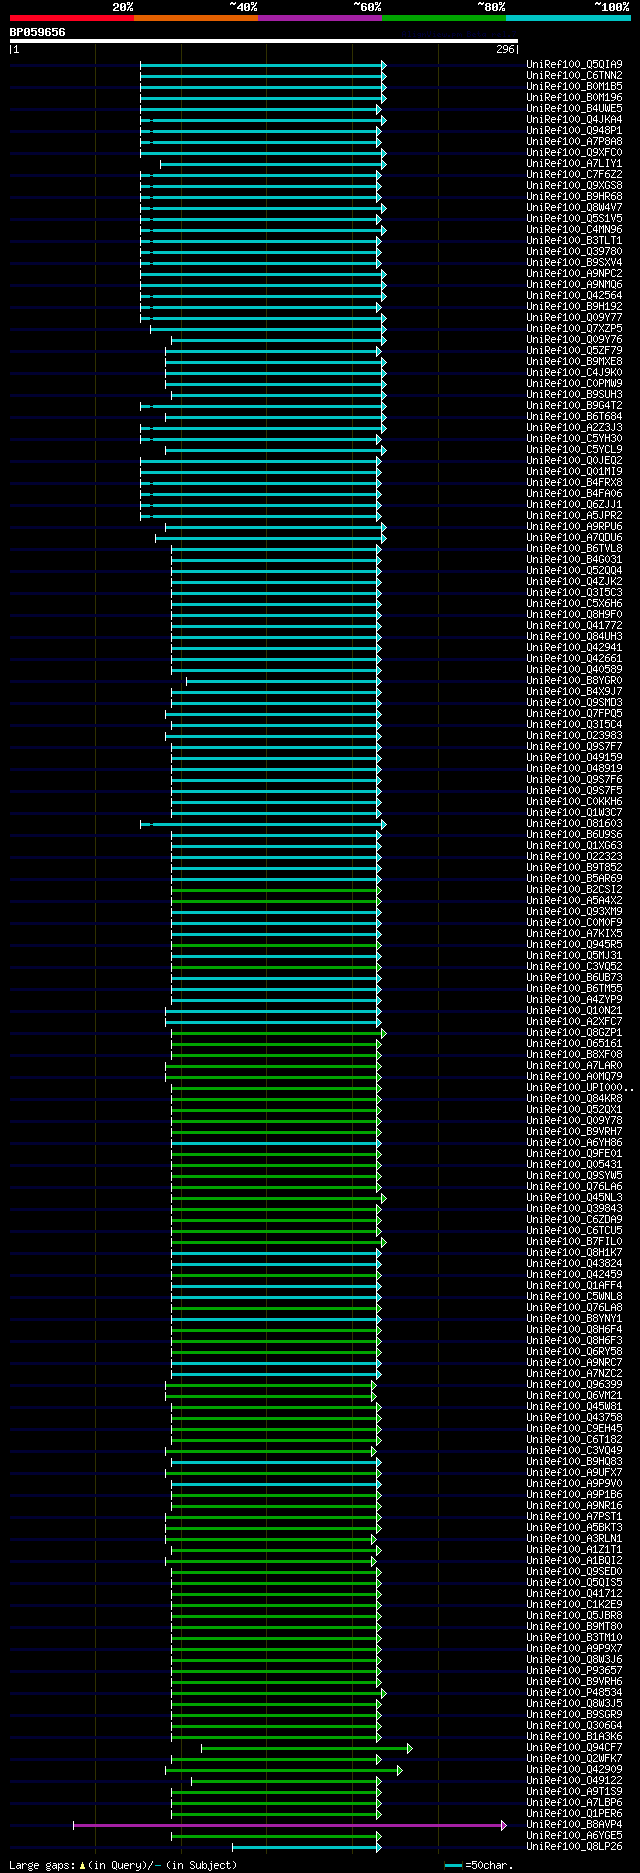
Task: Open hit UniRef100_O81603
Action: (574, 824)
